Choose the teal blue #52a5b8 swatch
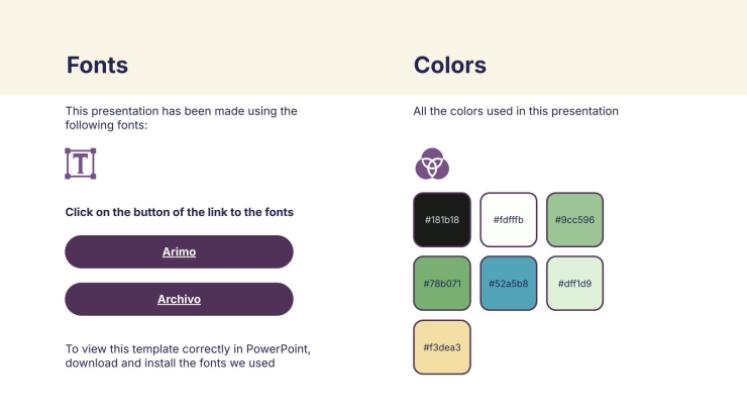This screenshot has width=747, height=420. click(x=508, y=283)
